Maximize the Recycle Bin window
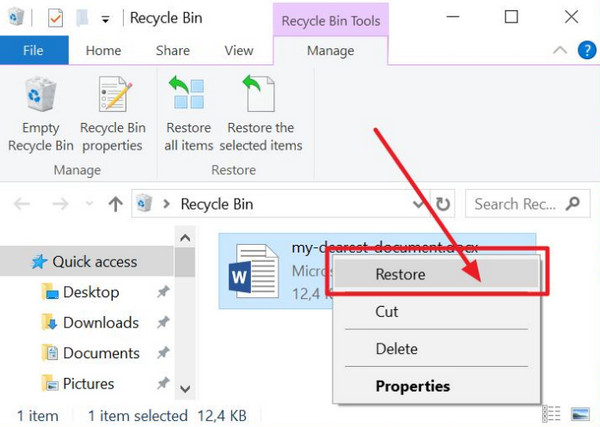The image size is (600, 427). 512,17
